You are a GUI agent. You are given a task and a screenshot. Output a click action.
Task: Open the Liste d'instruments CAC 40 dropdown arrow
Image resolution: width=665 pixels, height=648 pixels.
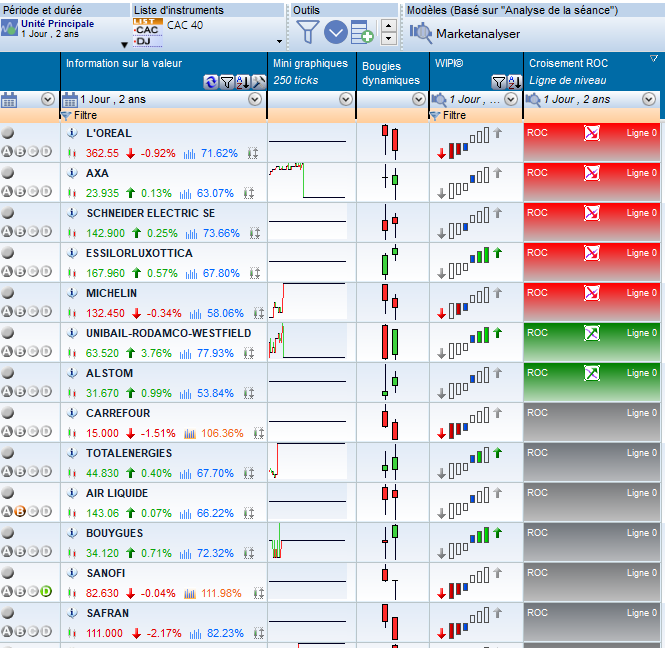click(x=279, y=42)
